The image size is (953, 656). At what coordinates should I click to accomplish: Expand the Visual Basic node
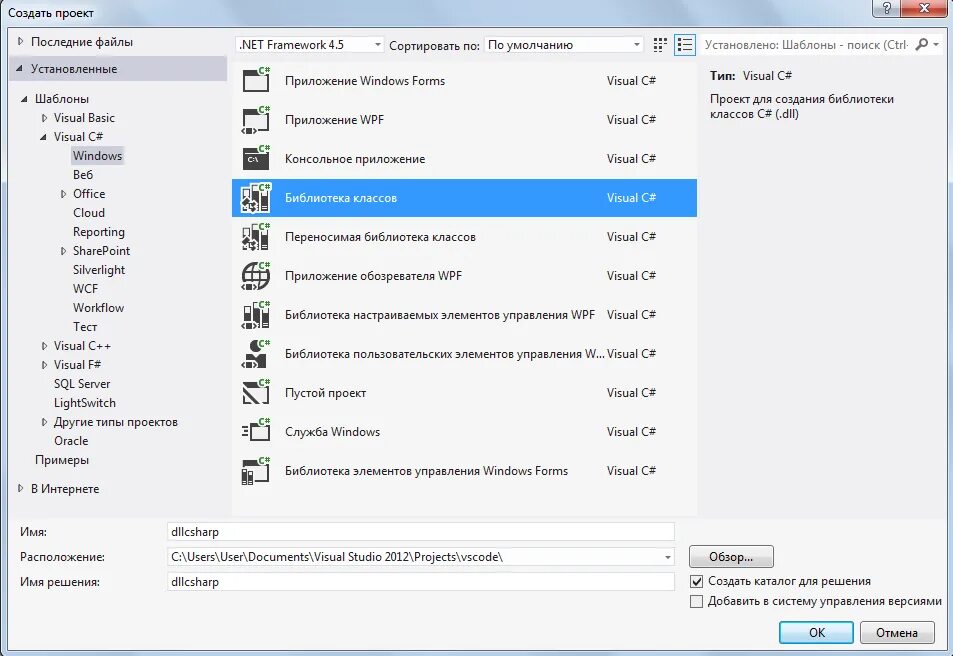(x=44, y=118)
